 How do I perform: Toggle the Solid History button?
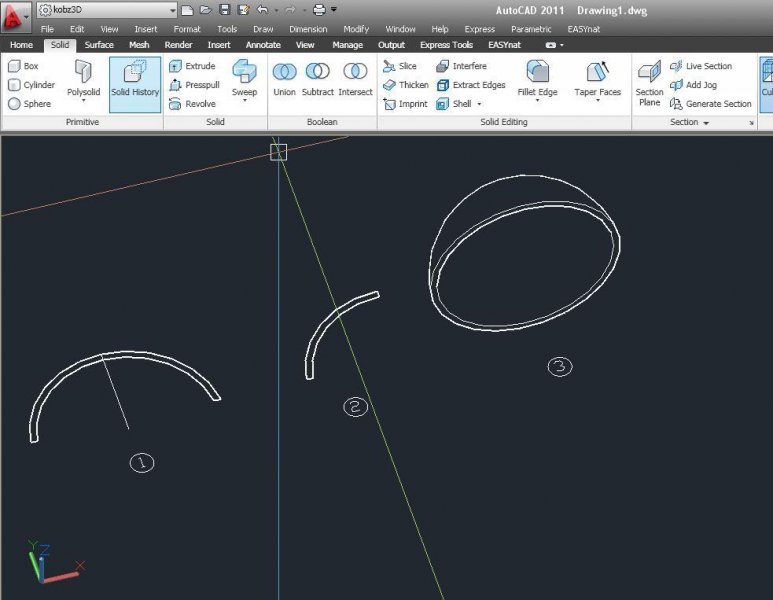point(135,82)
